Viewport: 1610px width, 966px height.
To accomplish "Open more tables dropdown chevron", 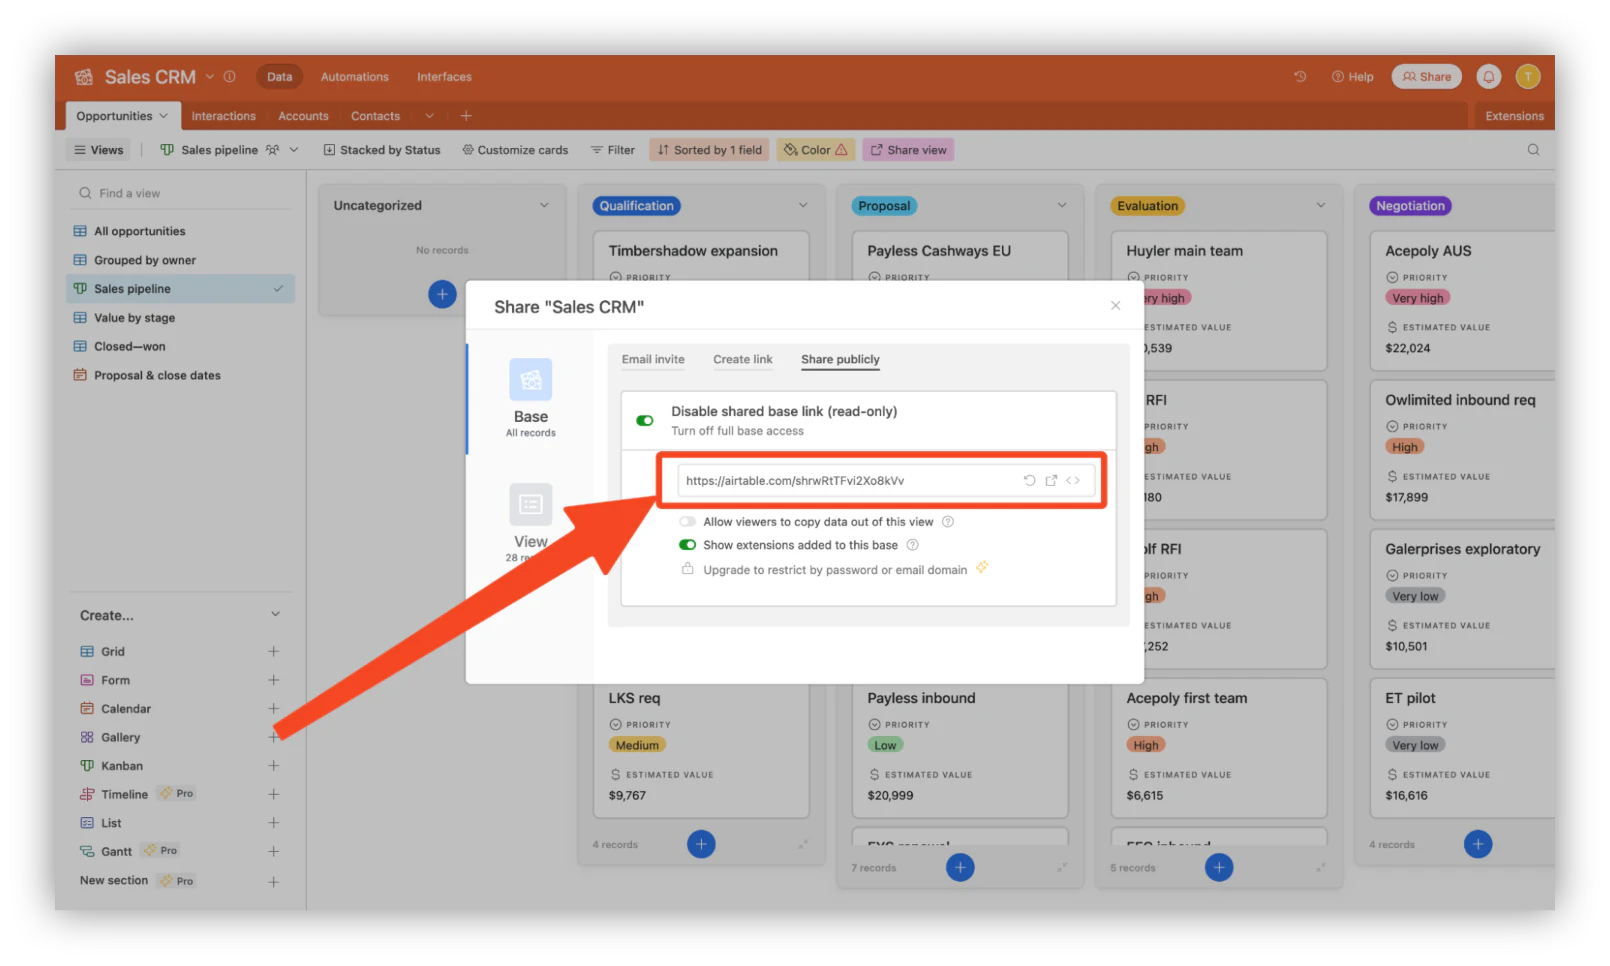I will (429, 116).
